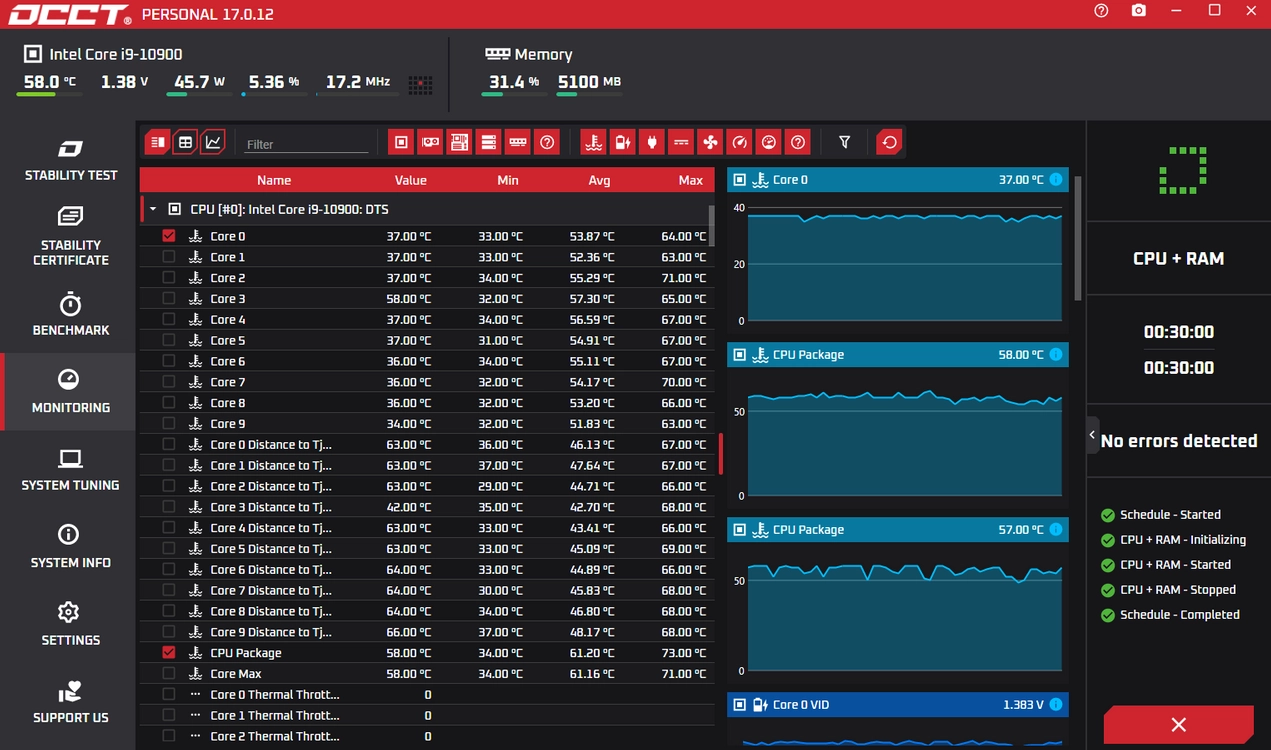Screen dimensions: 1271x750
Task: Toggle the question-mark filter beside the usage dial
Action: pos(797,143)
